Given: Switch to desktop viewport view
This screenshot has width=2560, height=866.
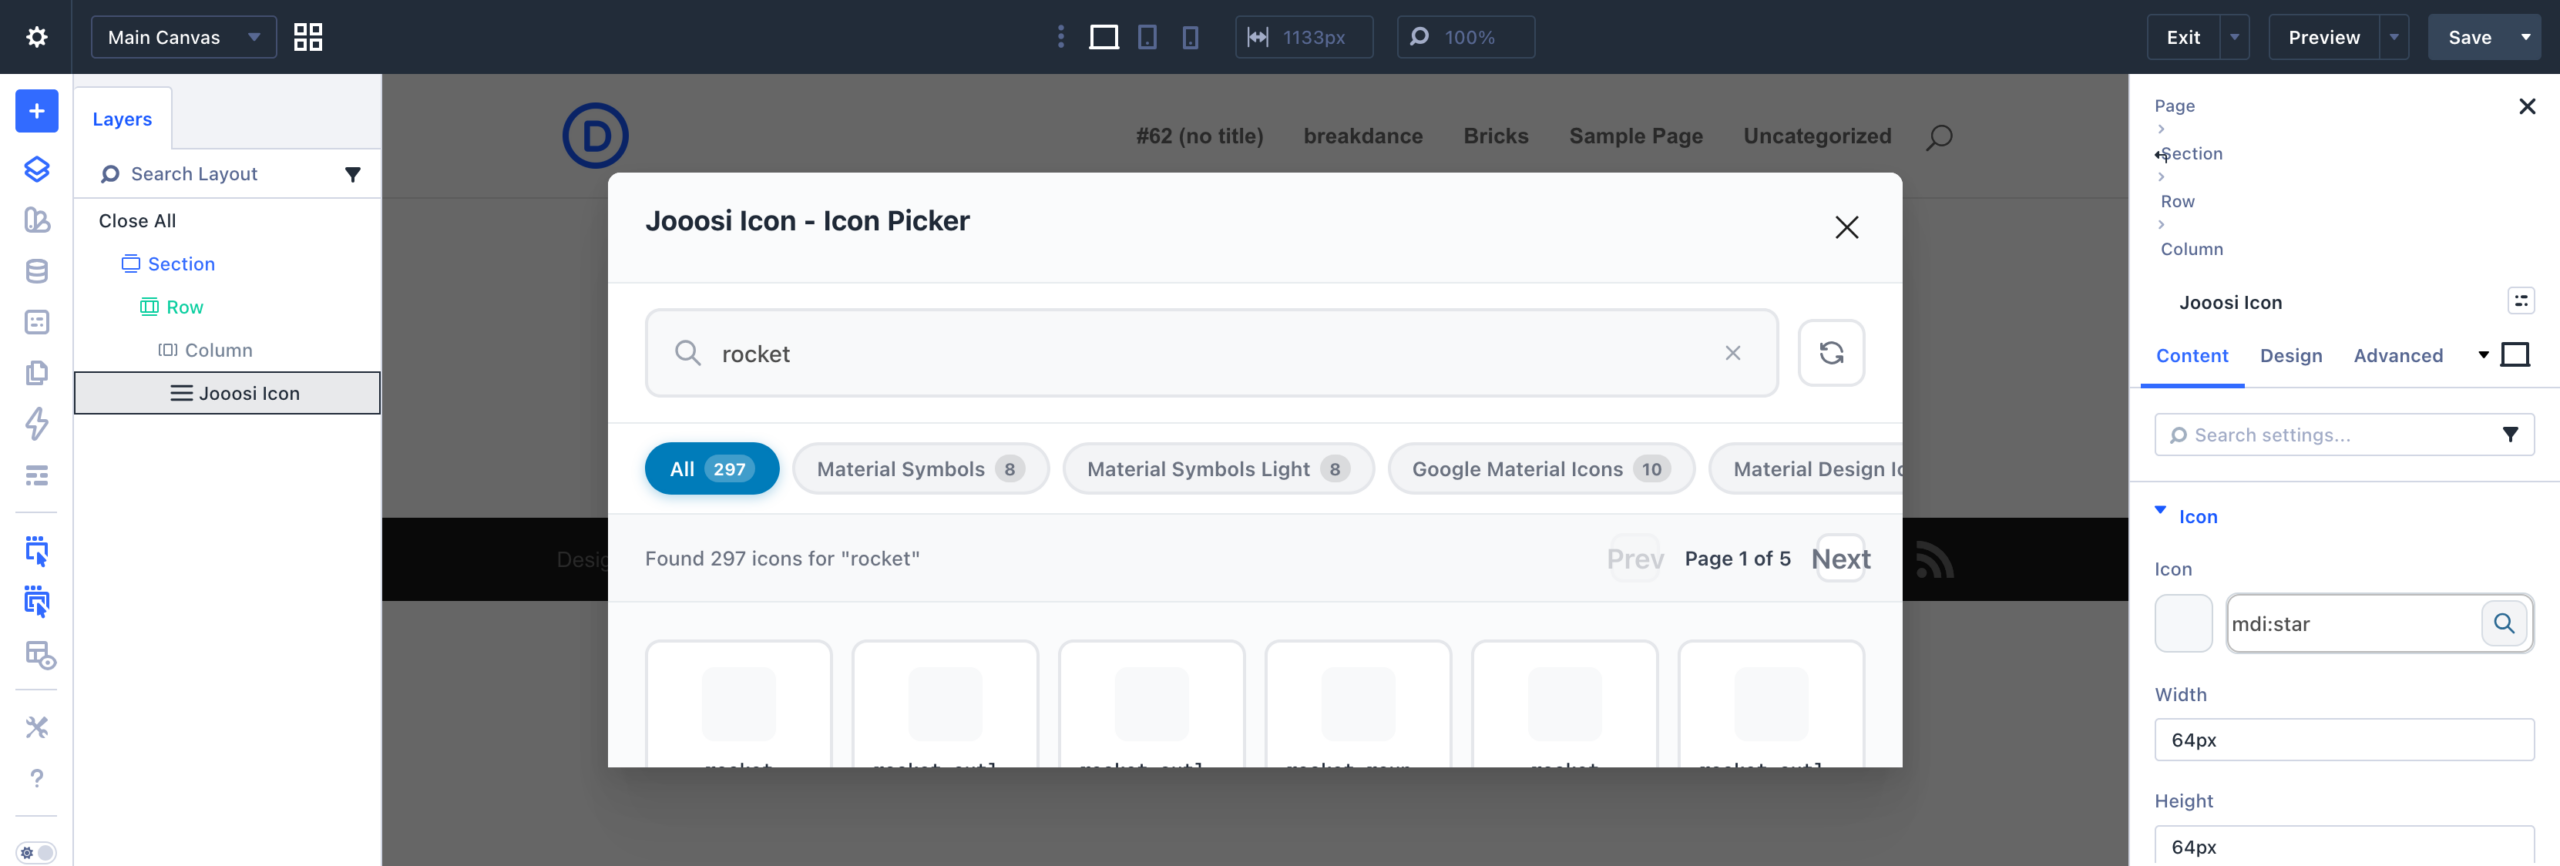Looking at the screenshot, I should 1104,37.
